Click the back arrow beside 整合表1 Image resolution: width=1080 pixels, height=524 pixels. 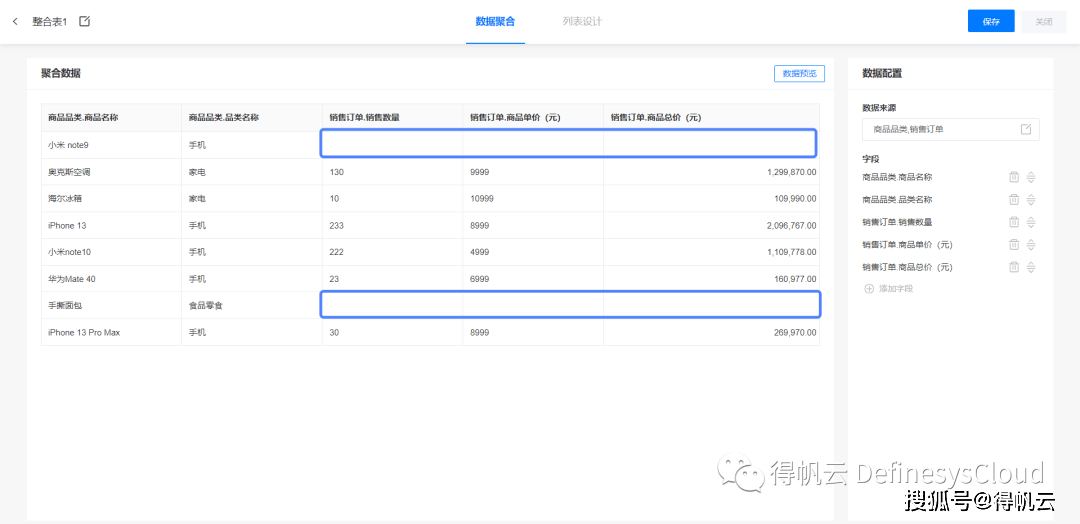[x=15, y=21]
